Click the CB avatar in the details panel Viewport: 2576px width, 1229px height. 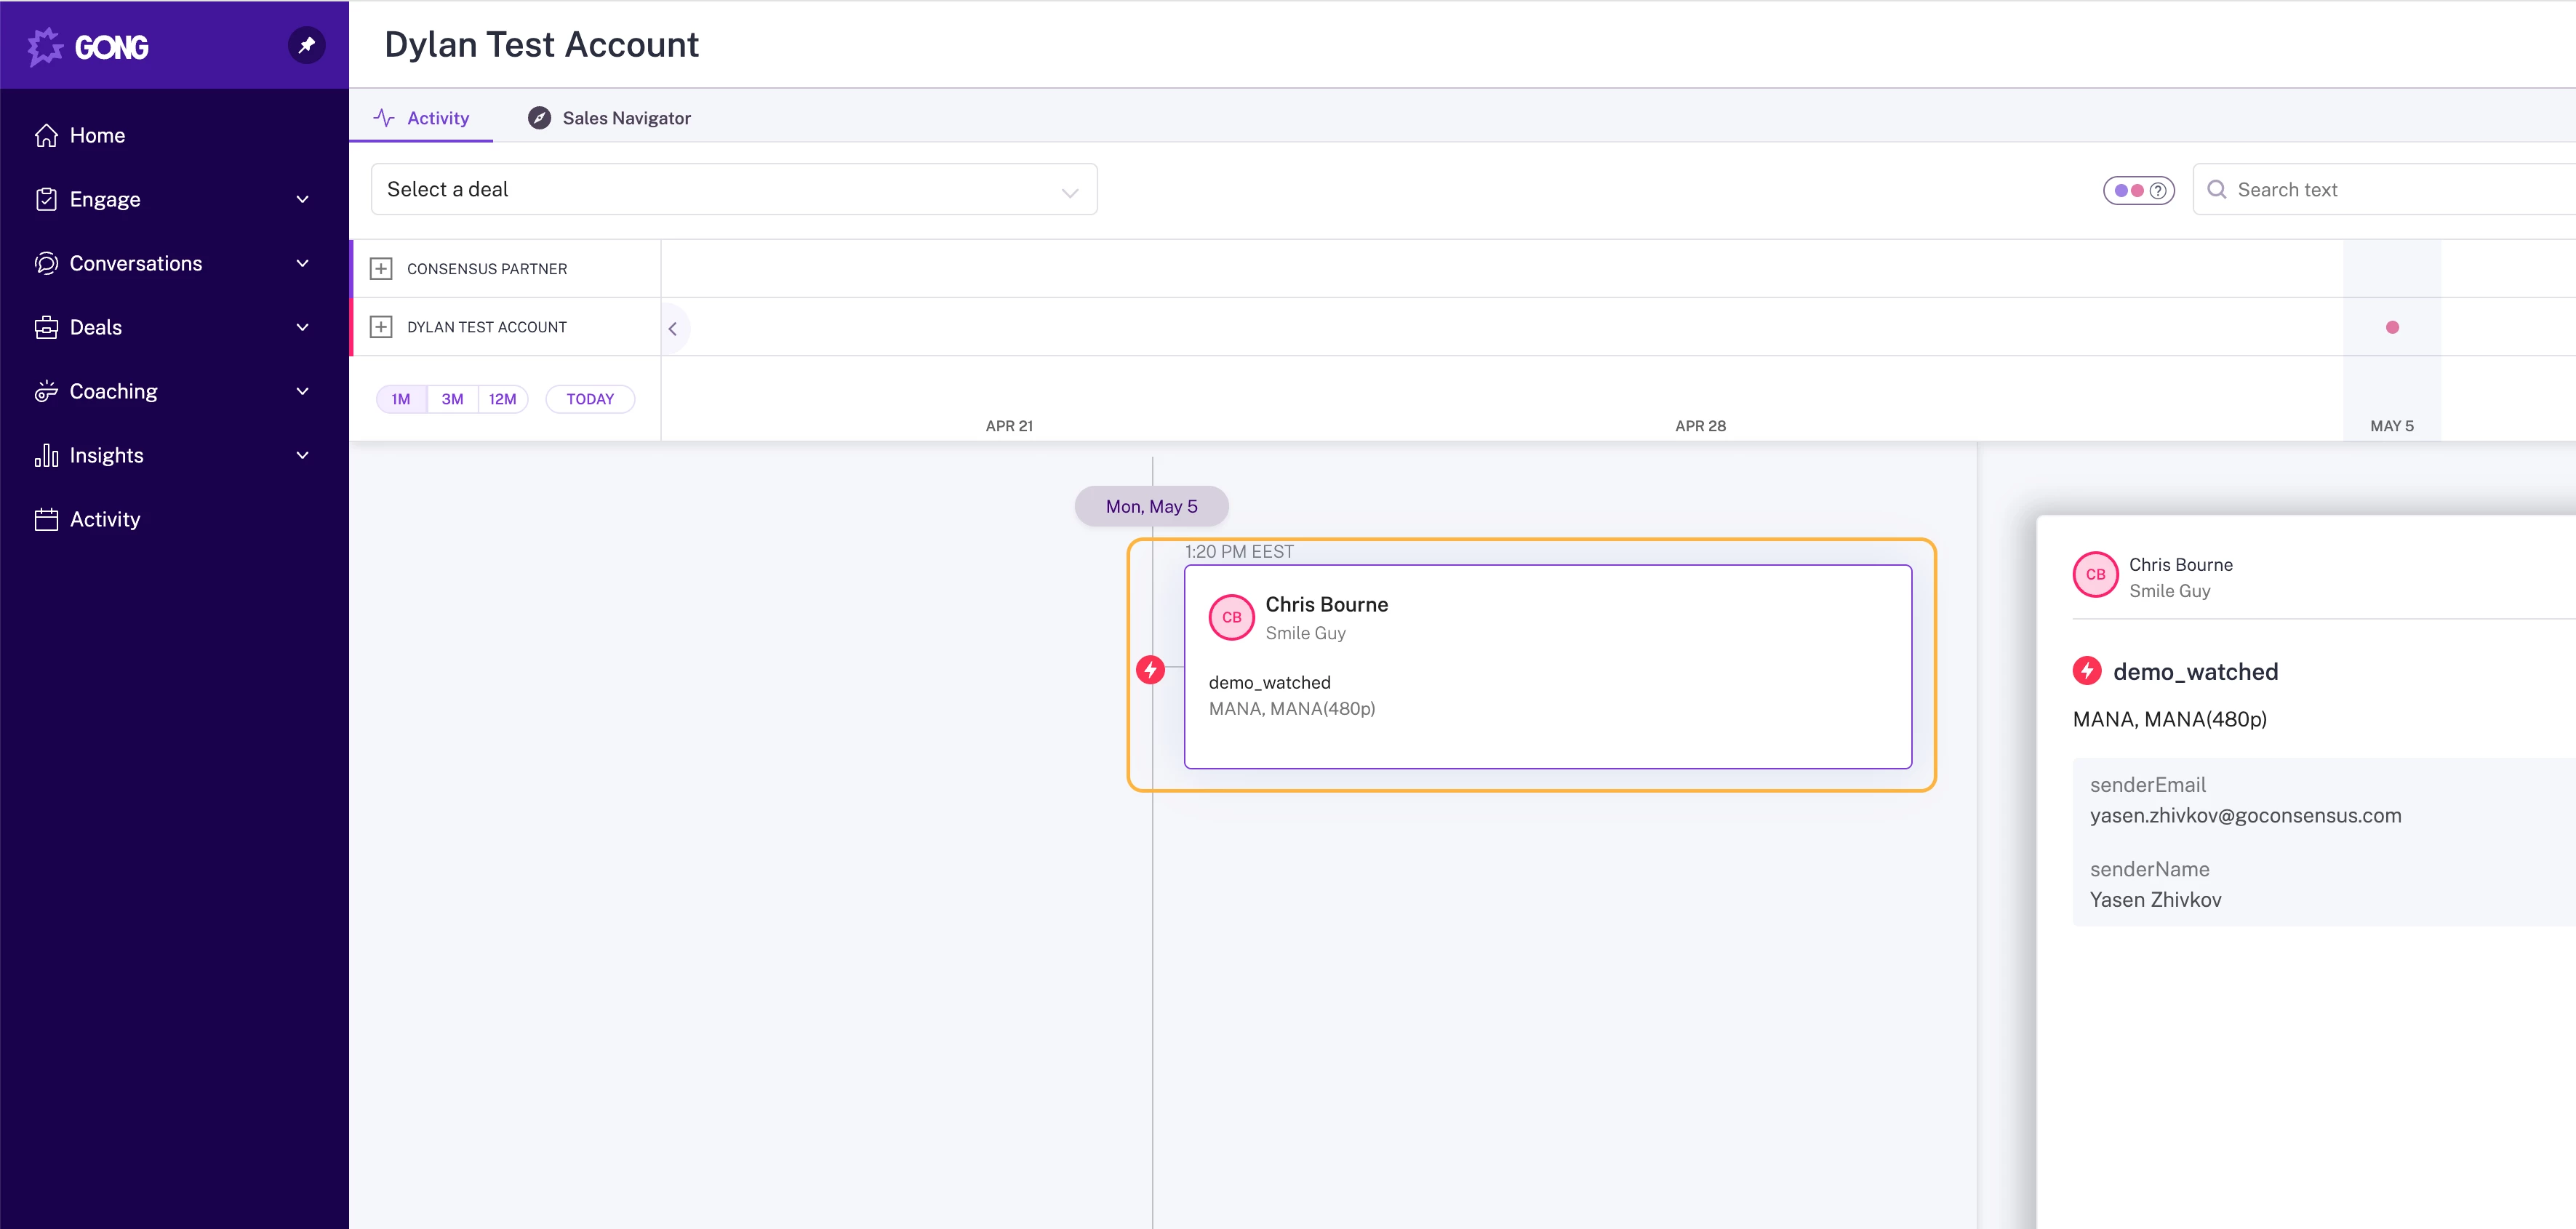[2096, 574]
